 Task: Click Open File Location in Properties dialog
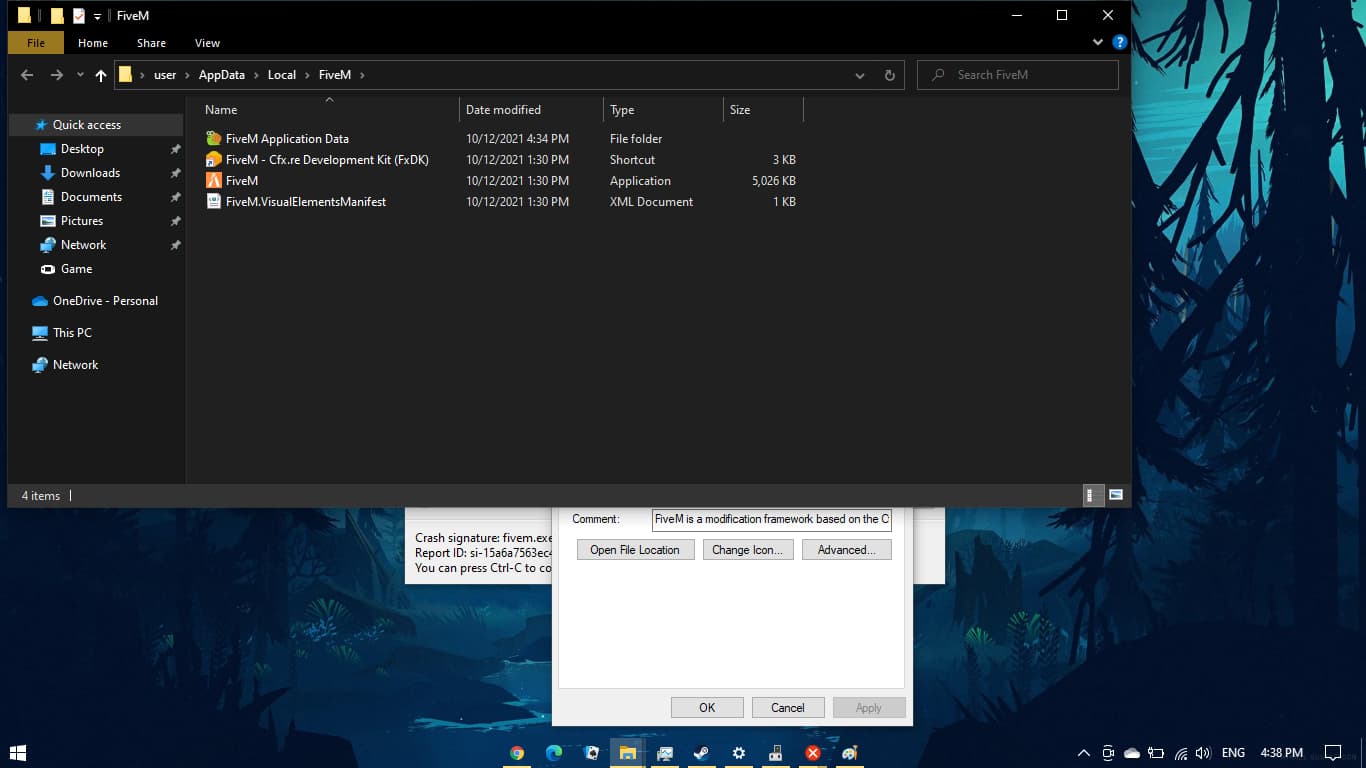tap(635, 550)
